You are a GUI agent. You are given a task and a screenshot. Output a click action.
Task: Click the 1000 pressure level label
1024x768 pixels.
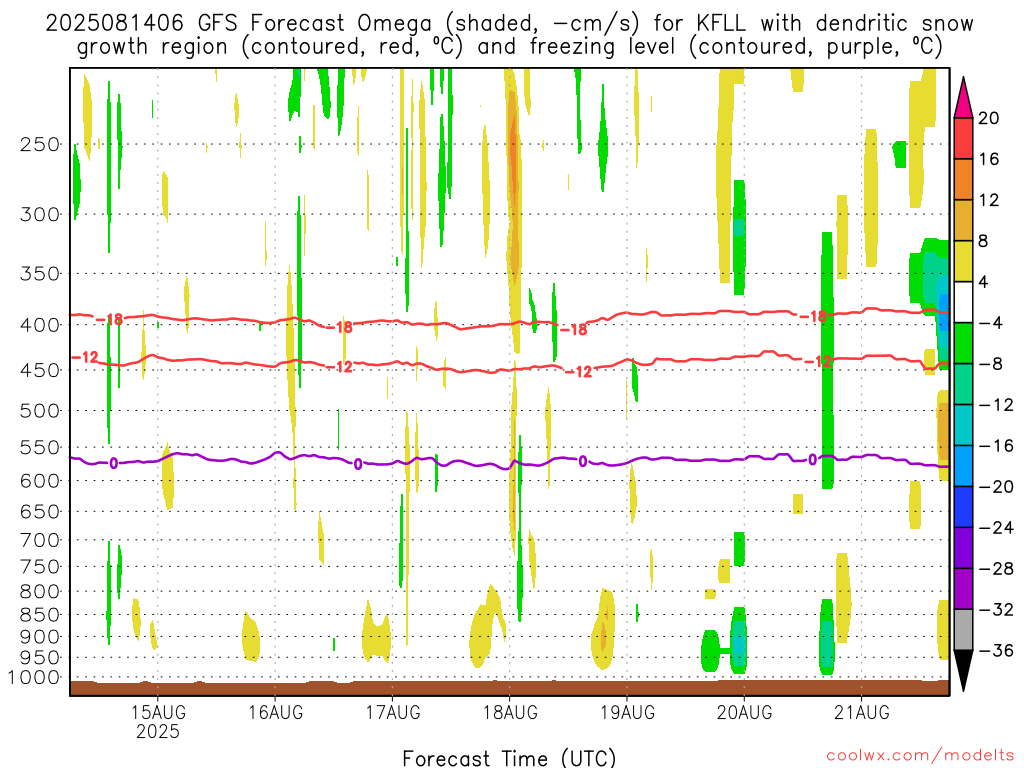point(35,678)
